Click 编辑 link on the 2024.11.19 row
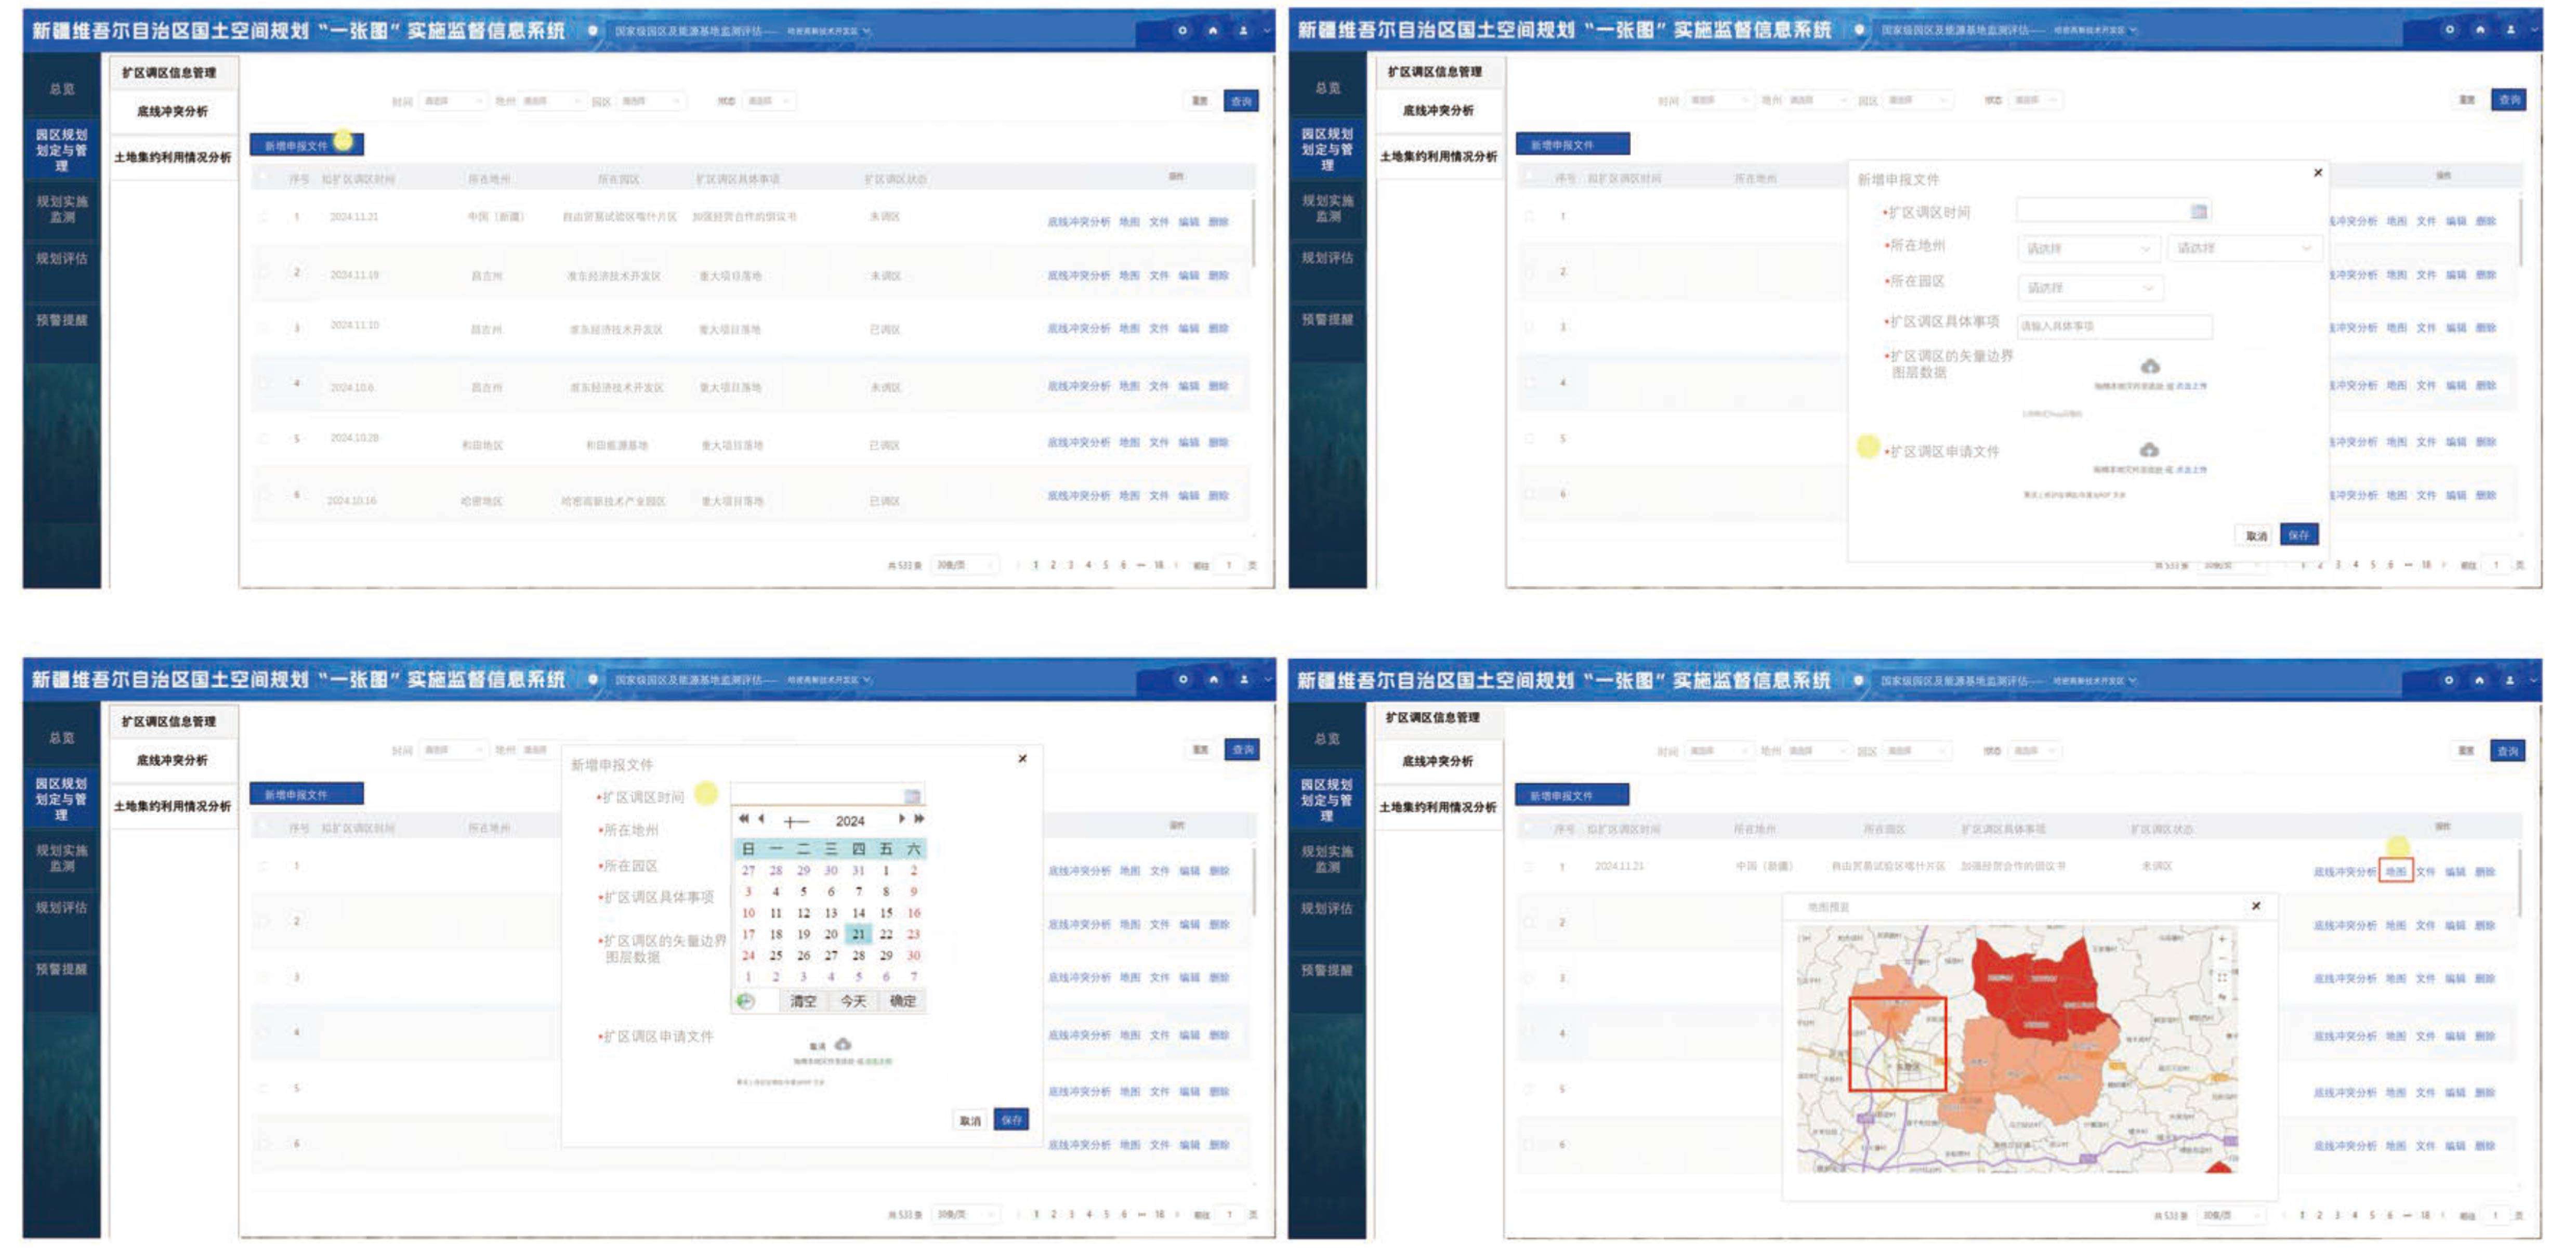Viewport: 2576px width, 1249px height. point(1189,275)
